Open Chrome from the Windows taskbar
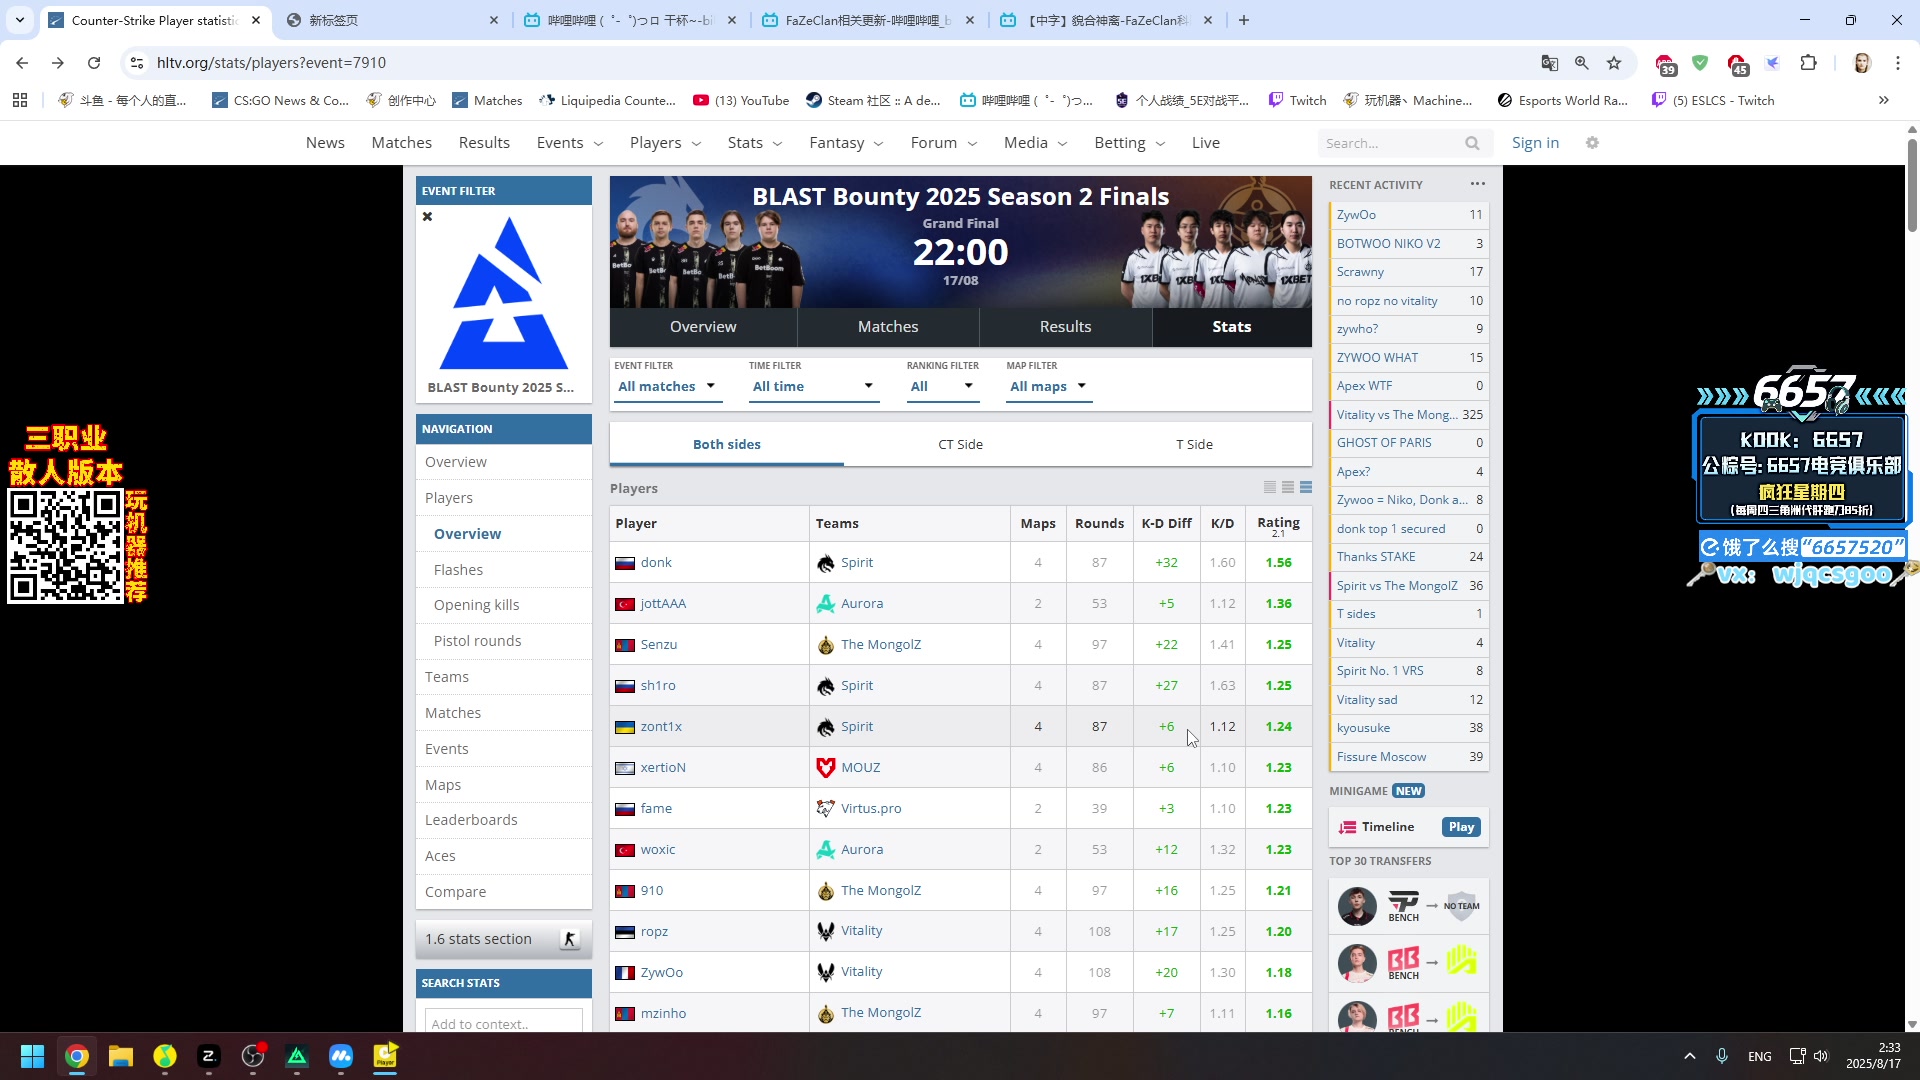Image resolution: width=1920 pixels, height=1080 pixels. coord(77,1056)
